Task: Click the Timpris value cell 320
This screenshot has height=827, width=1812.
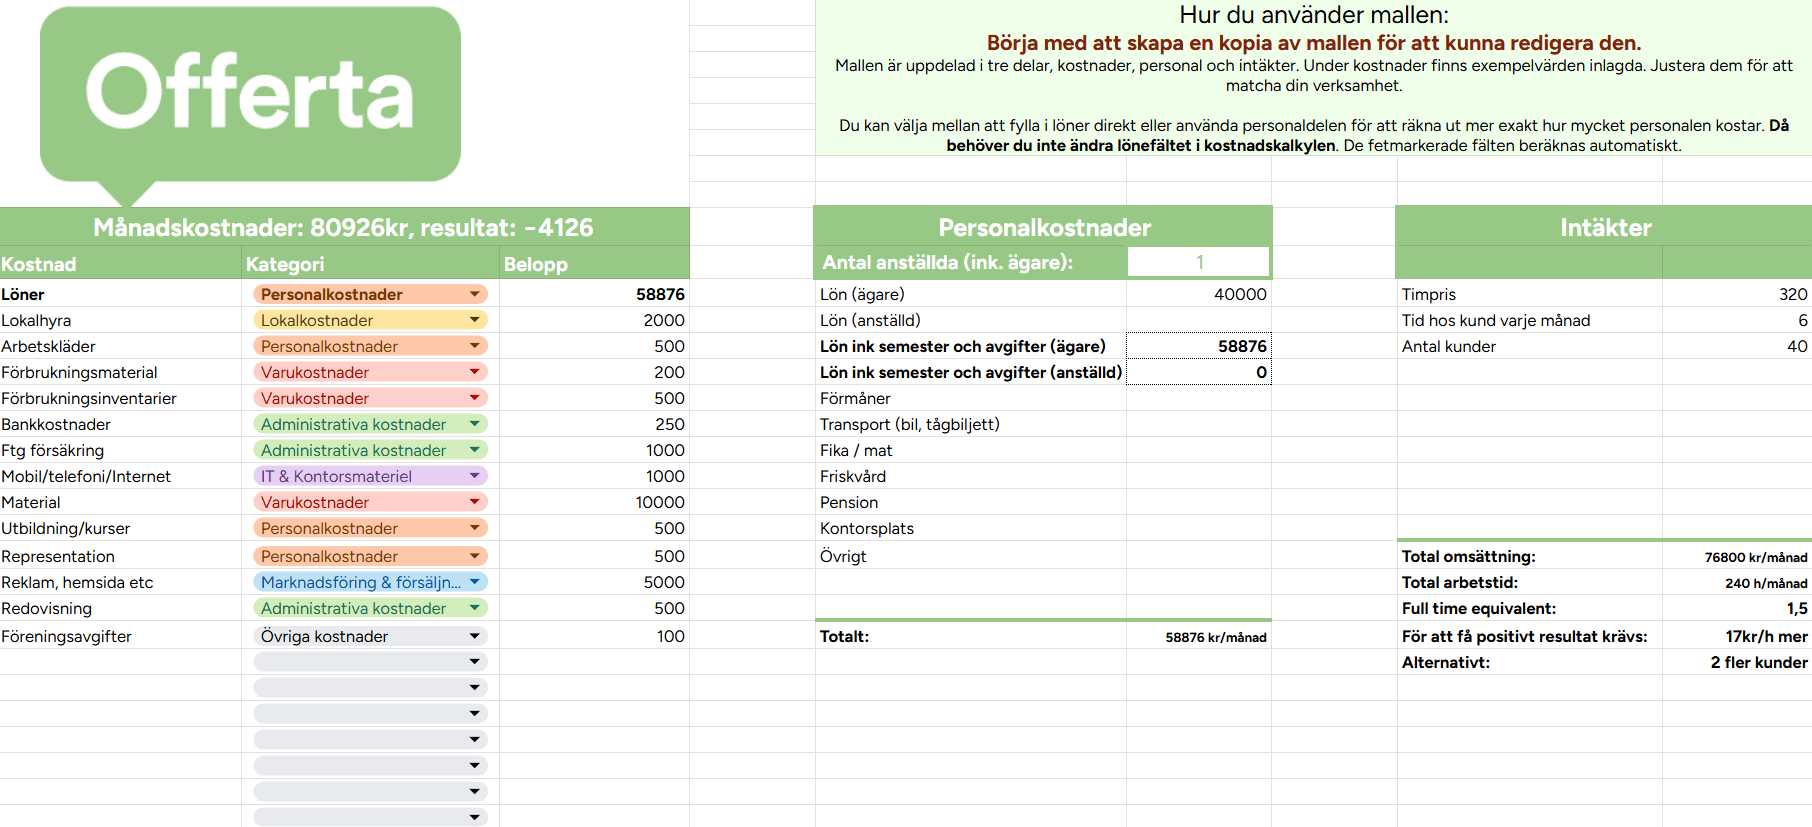Action: coord(1737,294)
